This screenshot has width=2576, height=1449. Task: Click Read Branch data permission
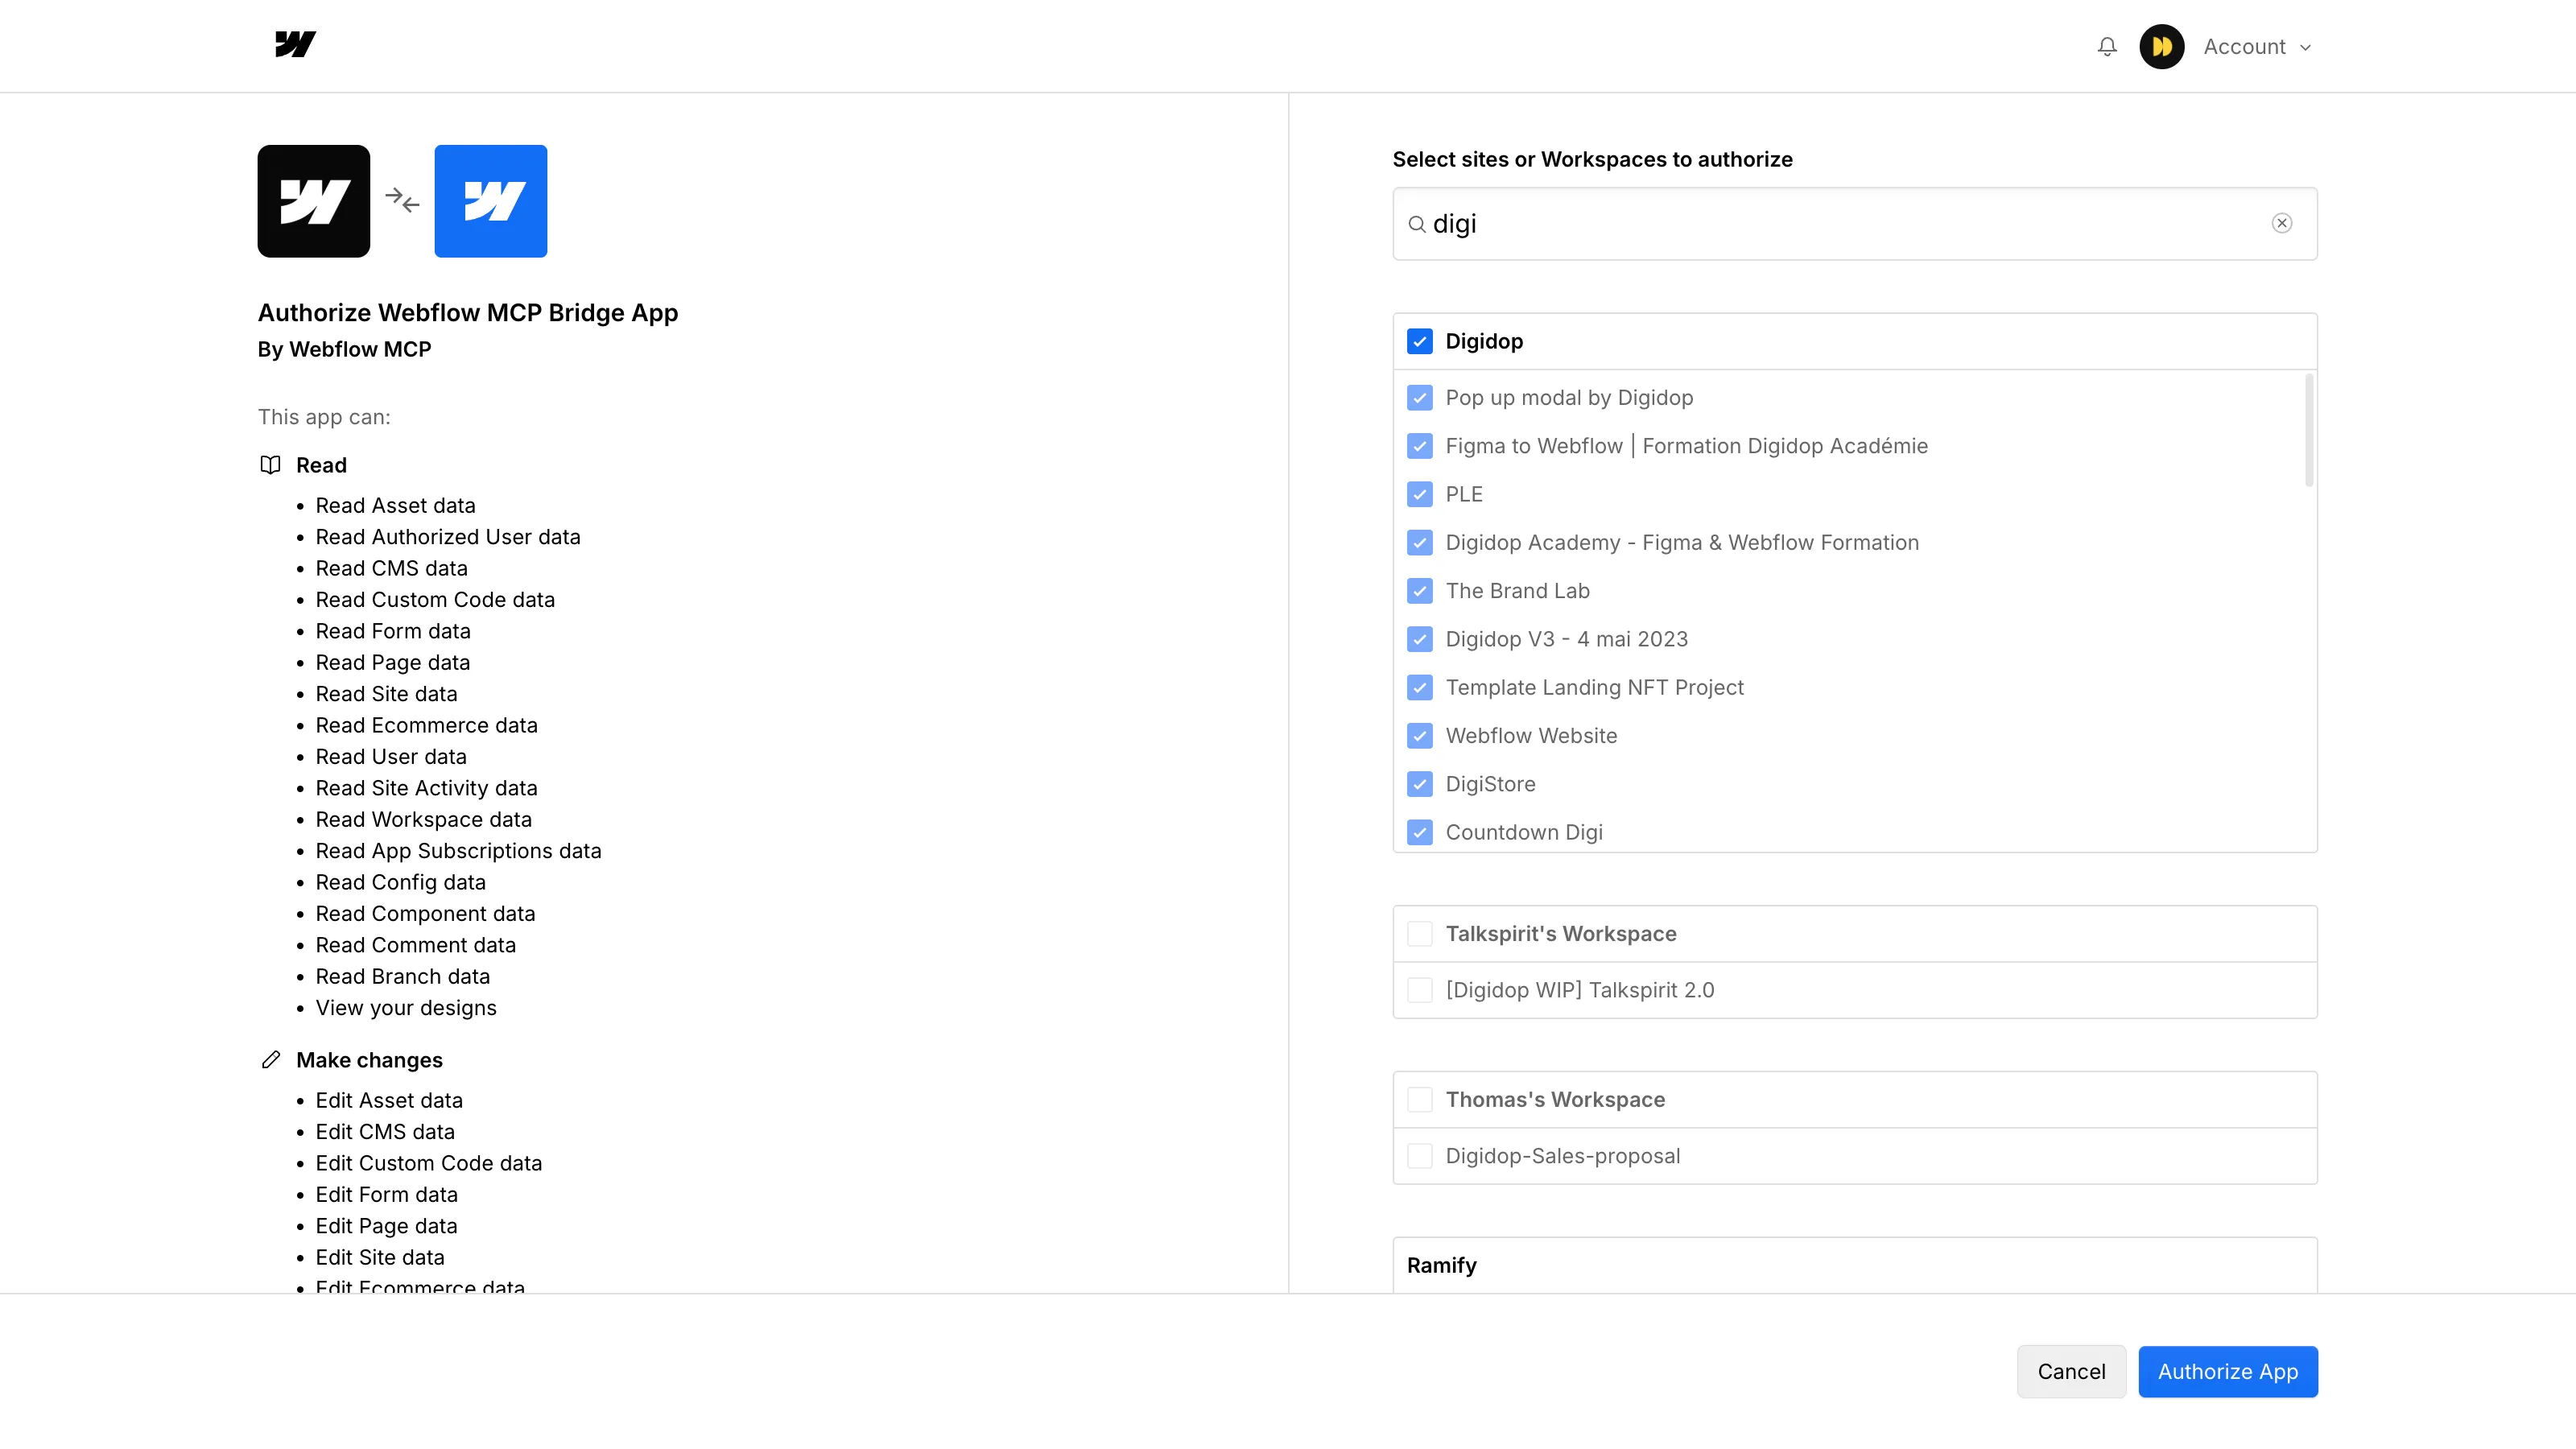pyautogui.click(x=403, y=977)
